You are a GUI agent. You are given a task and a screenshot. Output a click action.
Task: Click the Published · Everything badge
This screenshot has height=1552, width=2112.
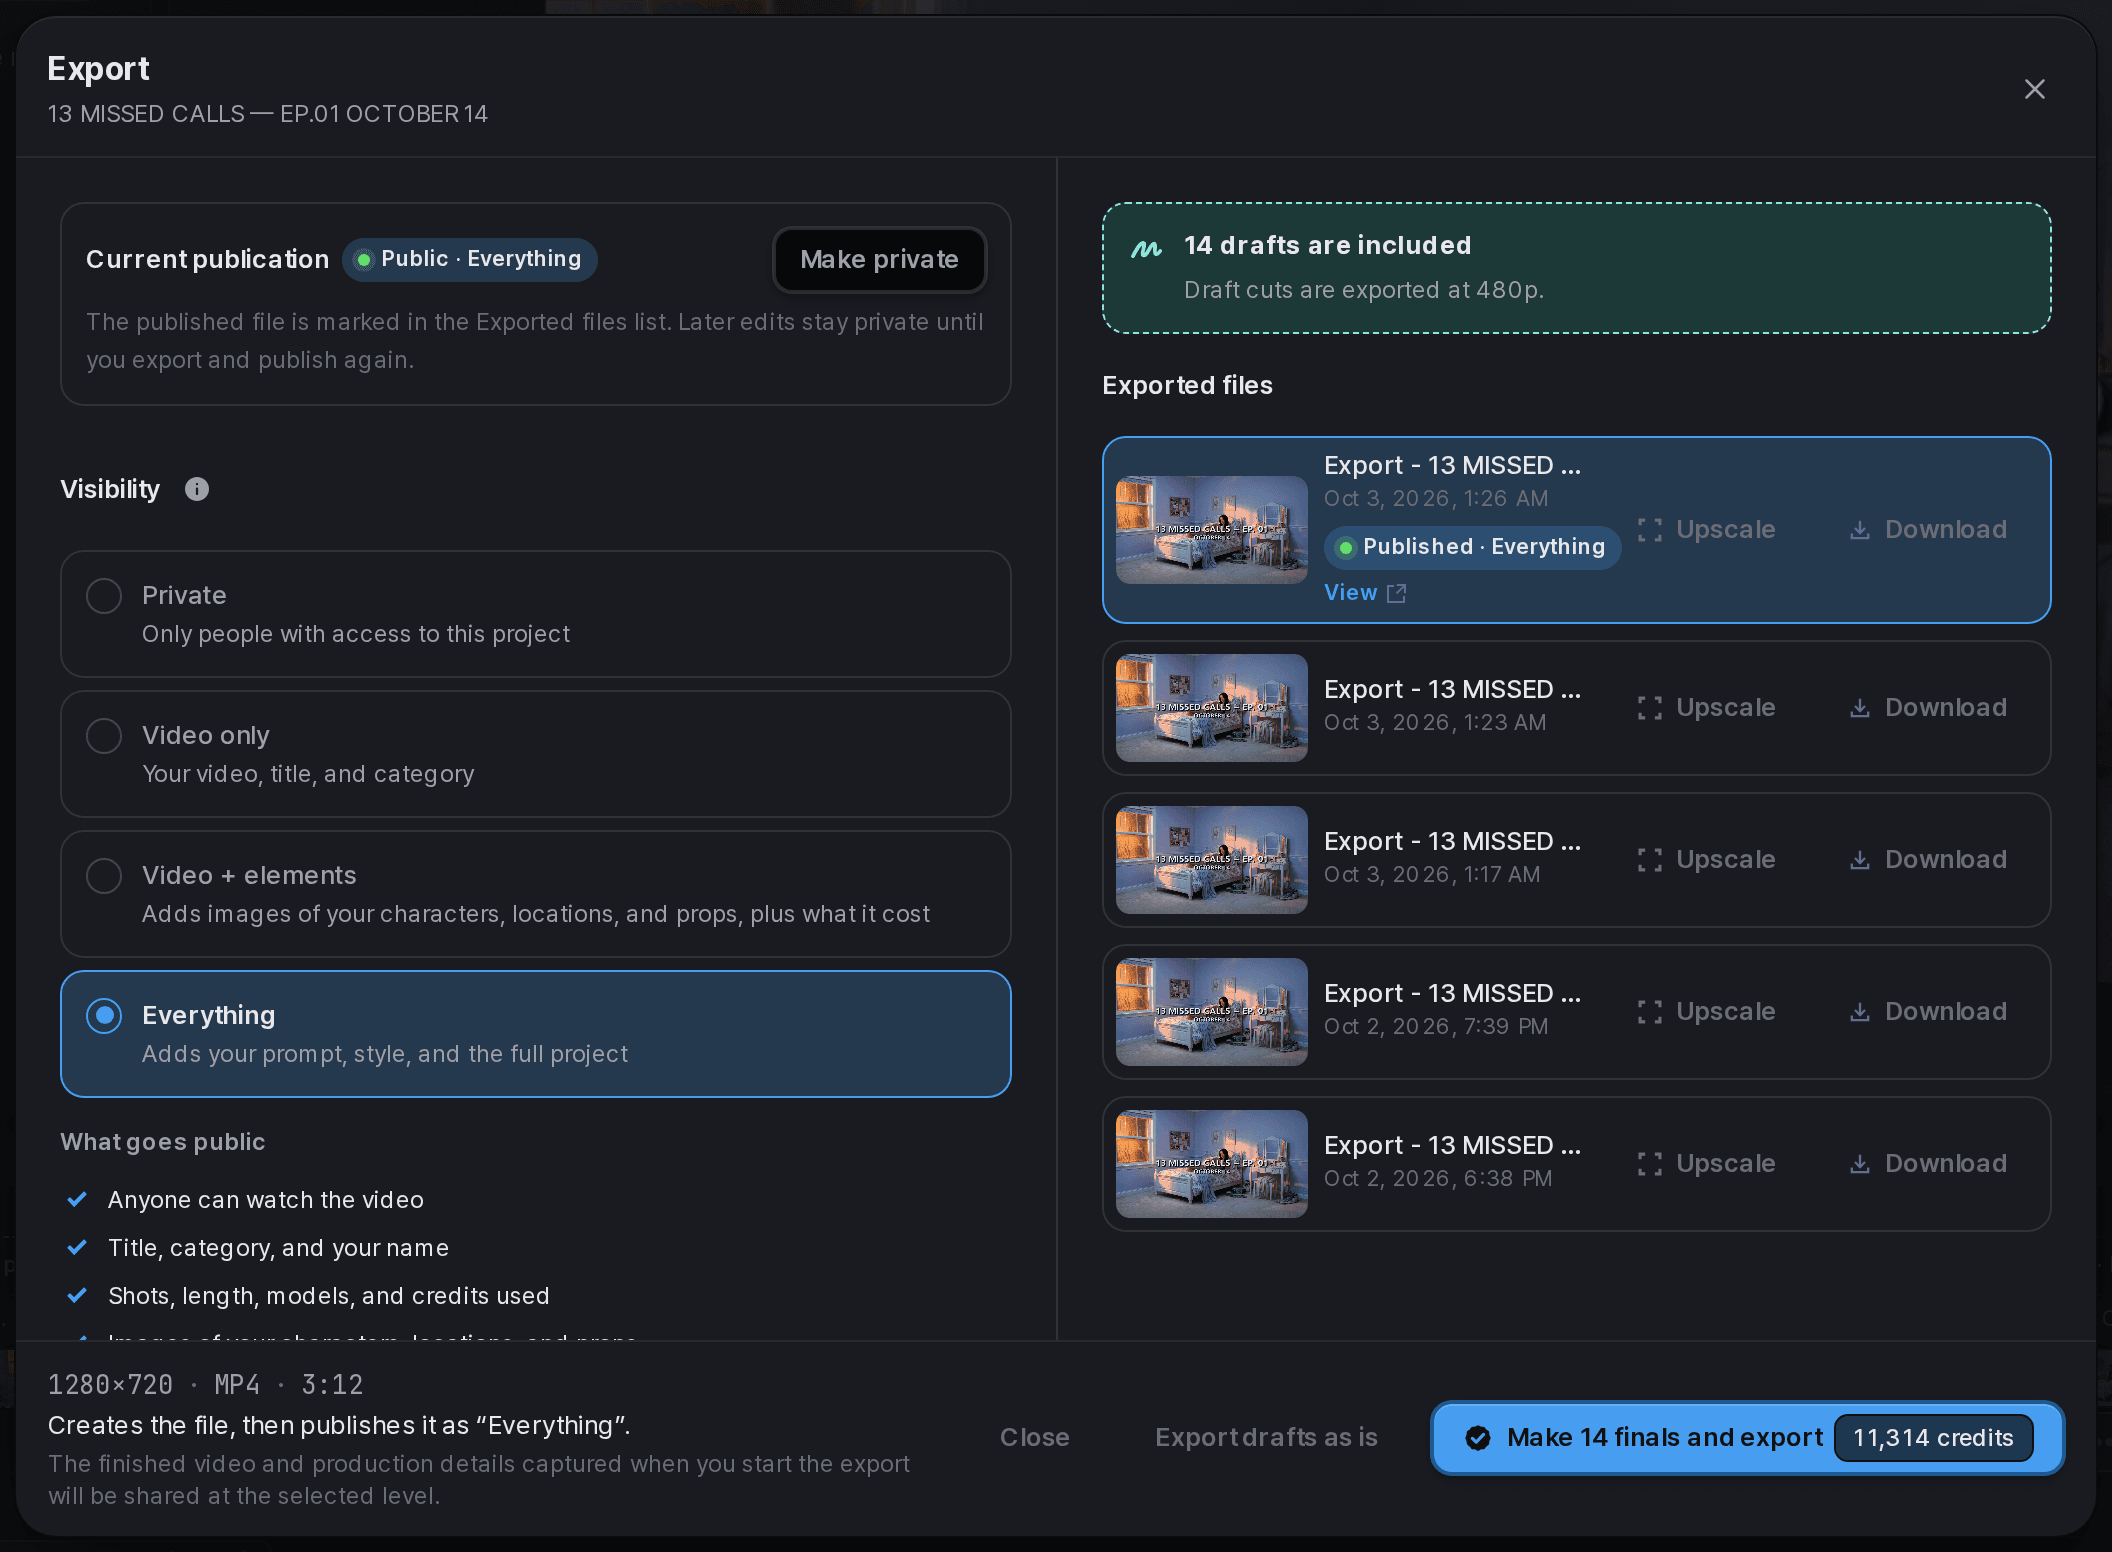click(x=1473, y=547)
